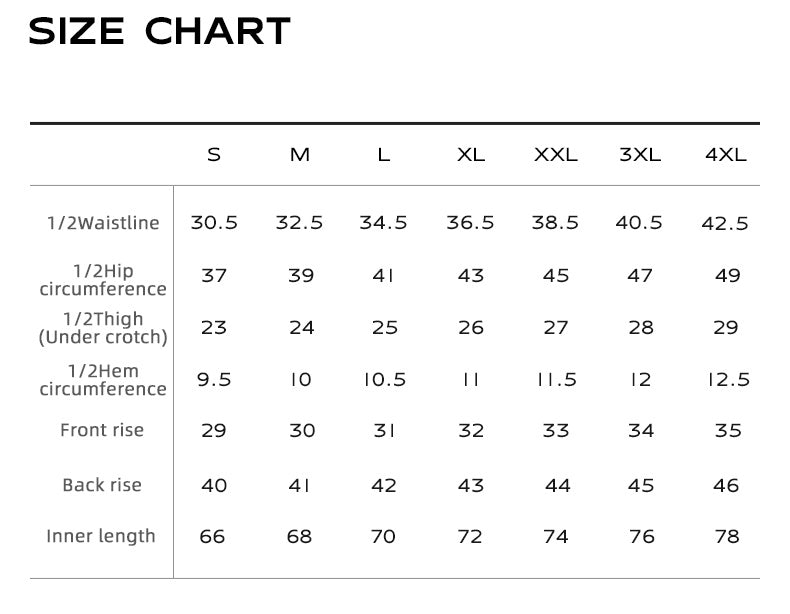790x614 pixels.
Task: Select the L size column header
Action: pos(384,155)
